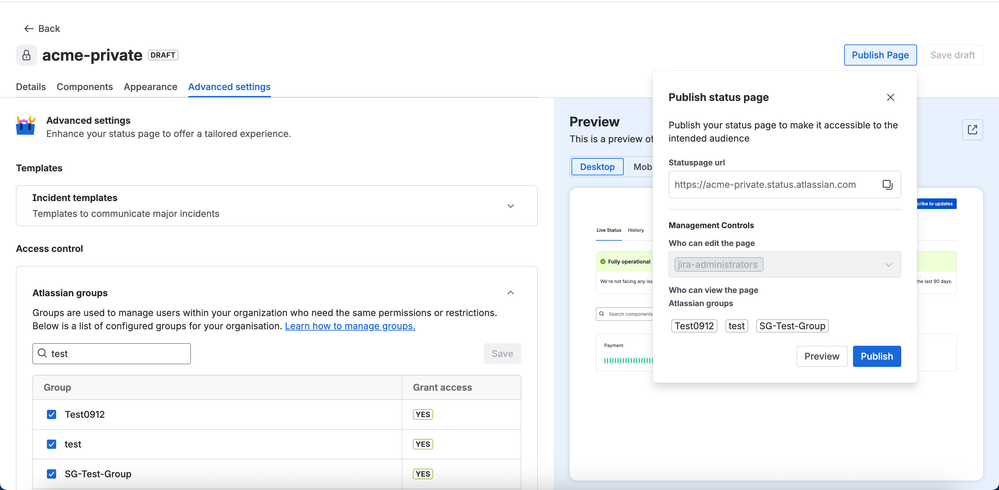Open Learn how to manage groups link
The image size is (999, 490).
coord(350,326)
